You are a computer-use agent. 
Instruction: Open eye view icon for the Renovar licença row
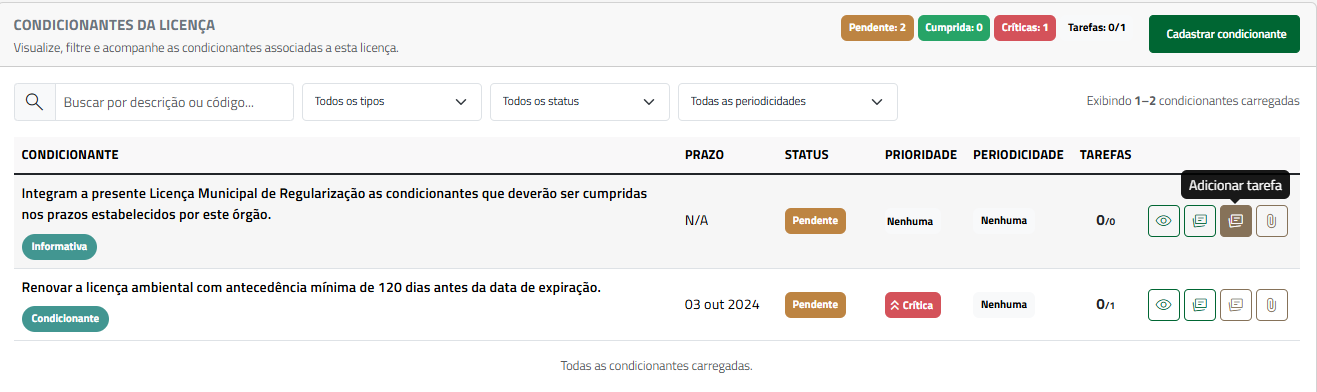1163,305
